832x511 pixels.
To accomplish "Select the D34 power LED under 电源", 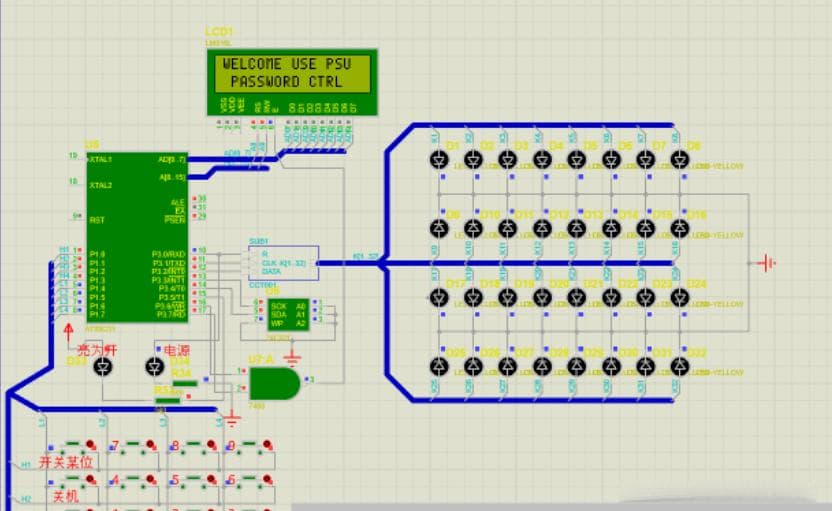I will 154,367.
